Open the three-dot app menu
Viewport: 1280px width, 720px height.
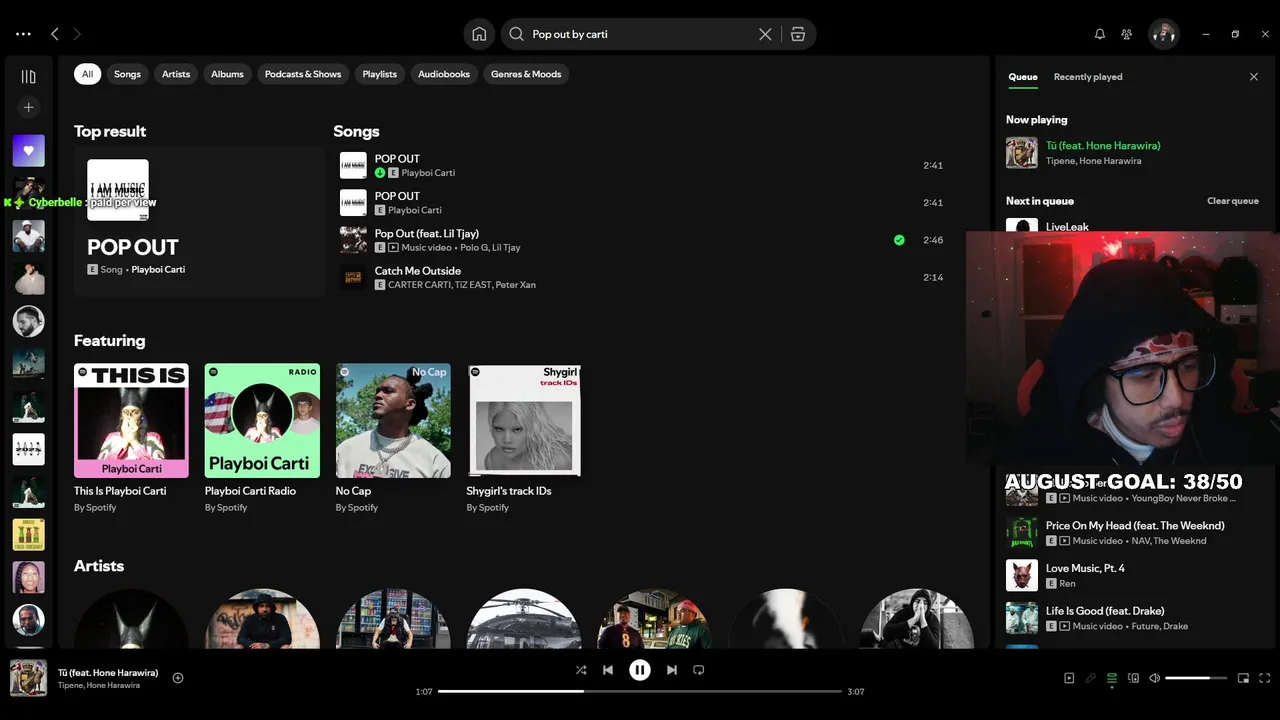pyautogui.click(x=23, y=34)
